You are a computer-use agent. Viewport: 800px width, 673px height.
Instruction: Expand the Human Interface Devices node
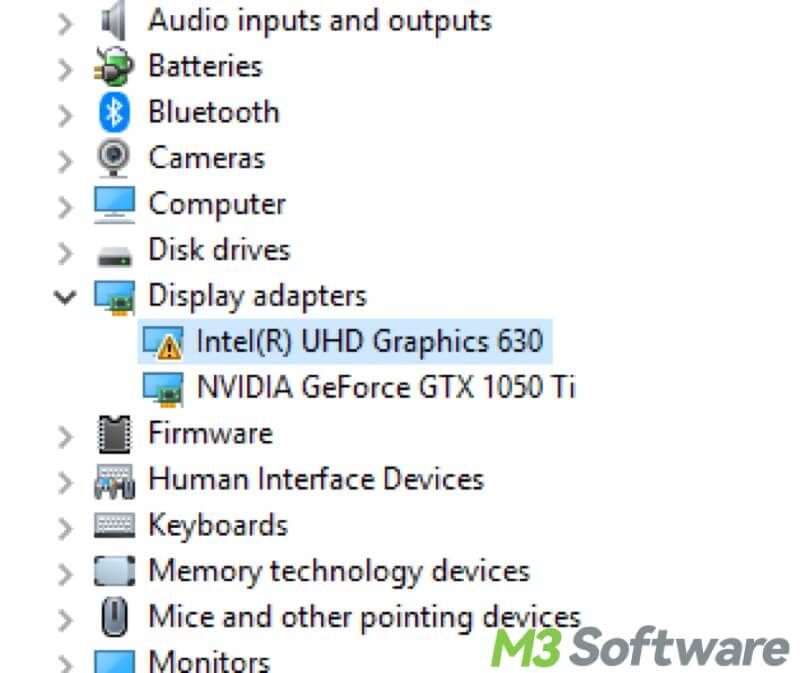click(65, 483)
